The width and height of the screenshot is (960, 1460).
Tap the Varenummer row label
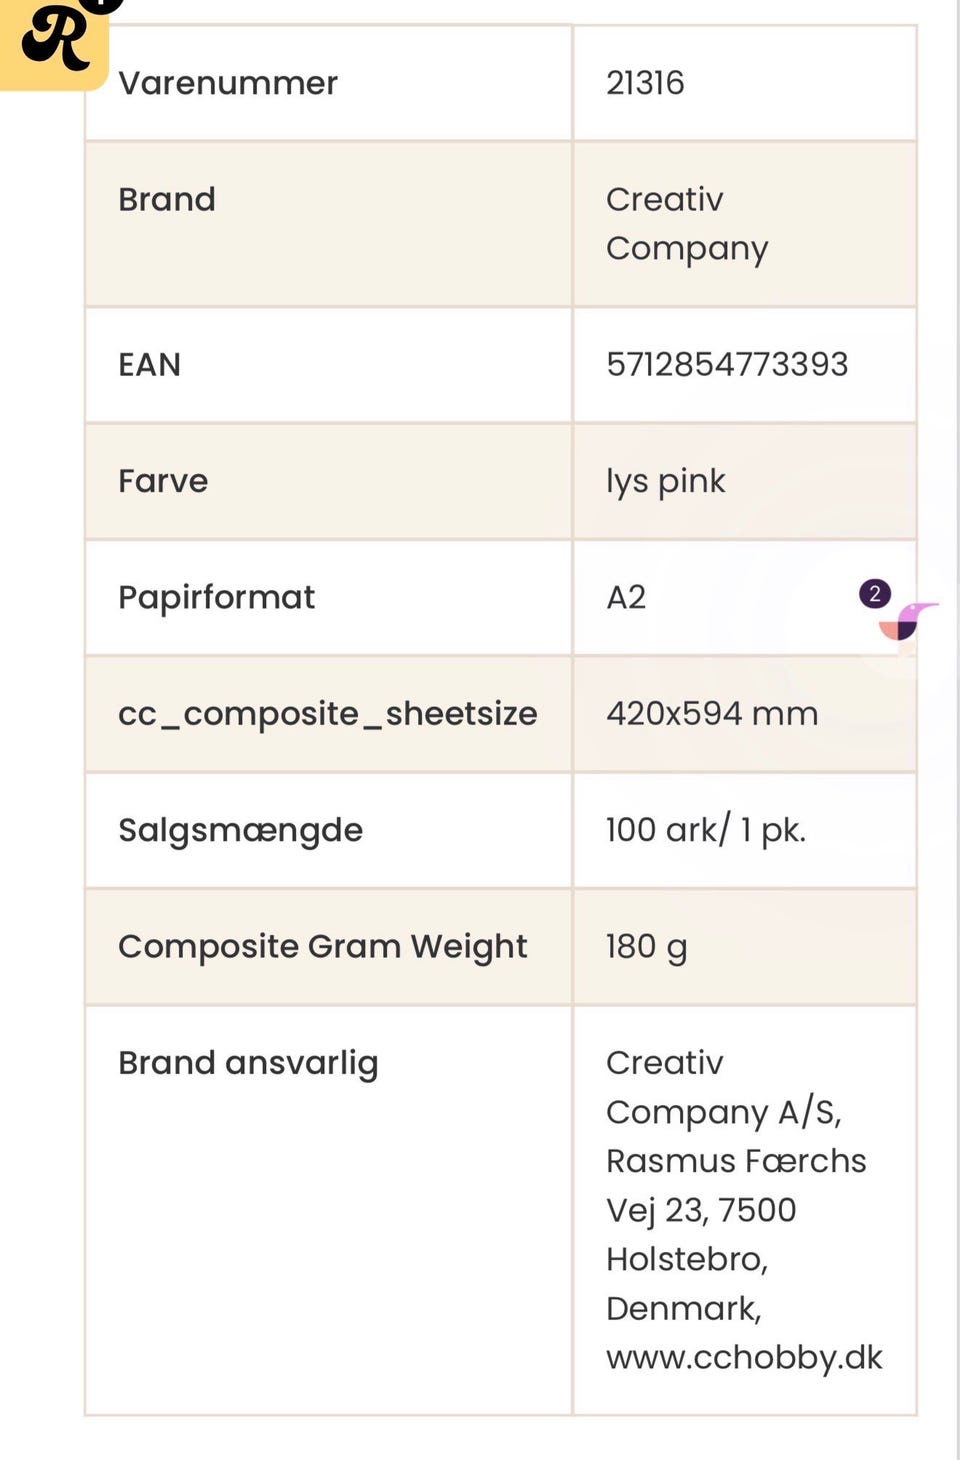tap(228, 83)
